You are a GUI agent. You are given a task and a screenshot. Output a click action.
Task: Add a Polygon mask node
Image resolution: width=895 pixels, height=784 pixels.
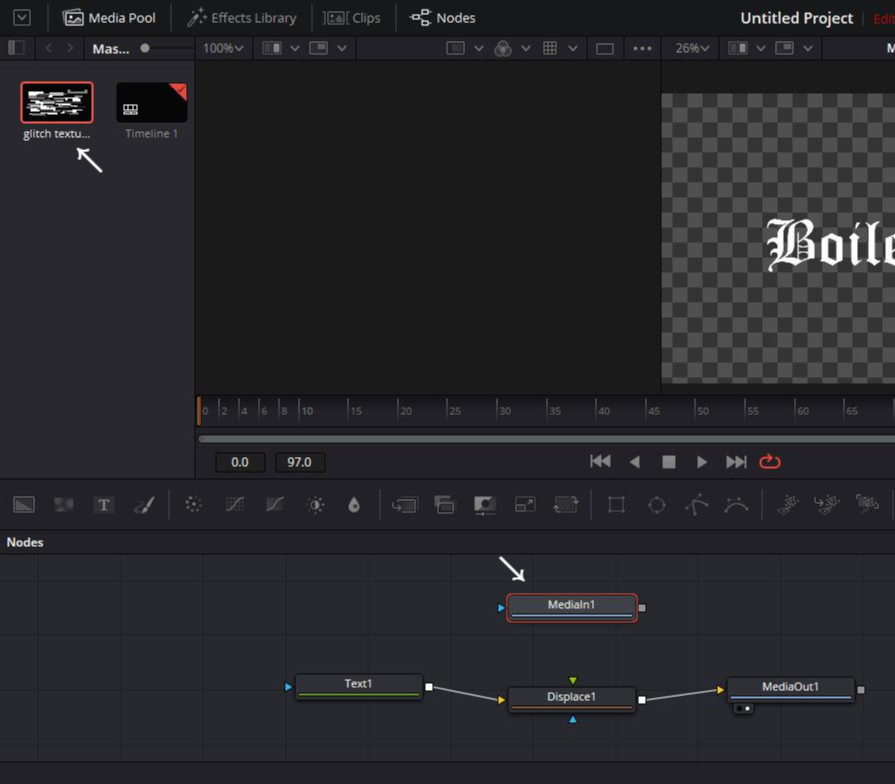tap(696, 505)
